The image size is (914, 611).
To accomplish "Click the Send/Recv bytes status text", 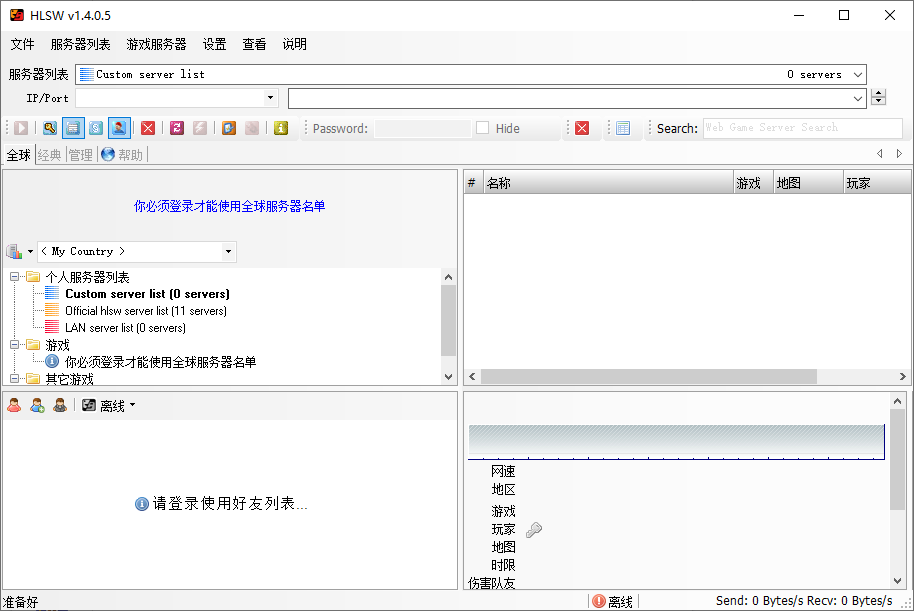I will point(804,601).
